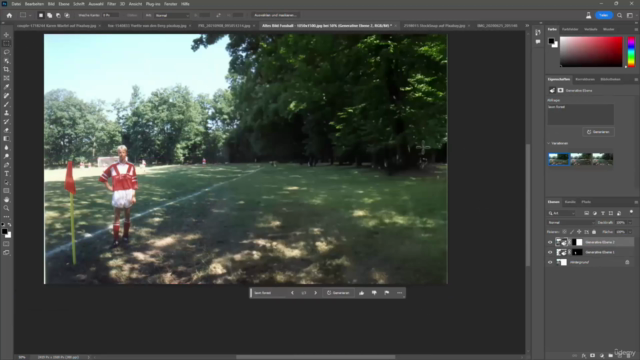The width and height of the screenshot is (640, 360).
Task: Create a new group folder icon
Action: 611,356
